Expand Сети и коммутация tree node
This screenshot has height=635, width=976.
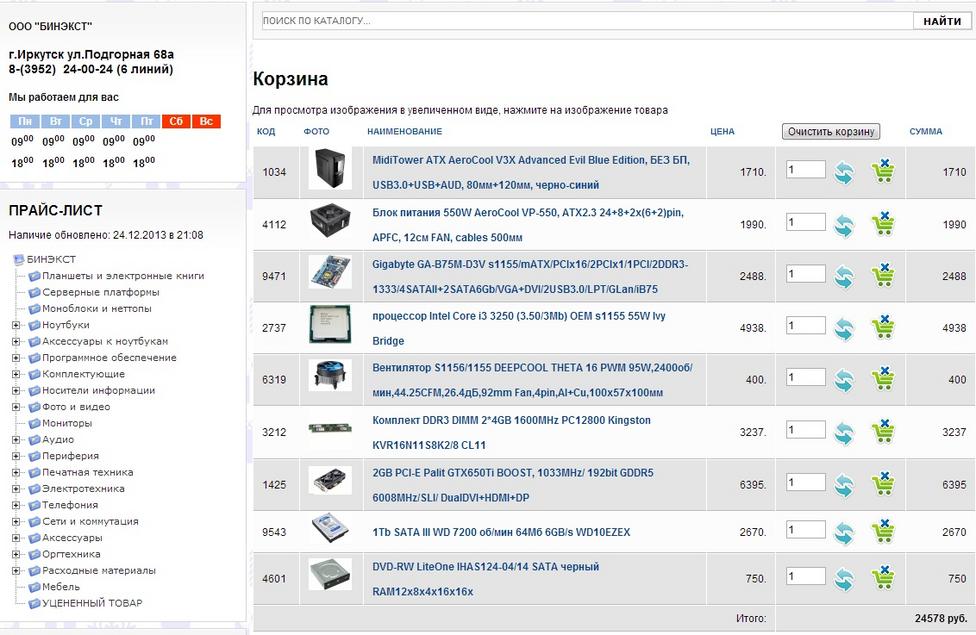16,522
